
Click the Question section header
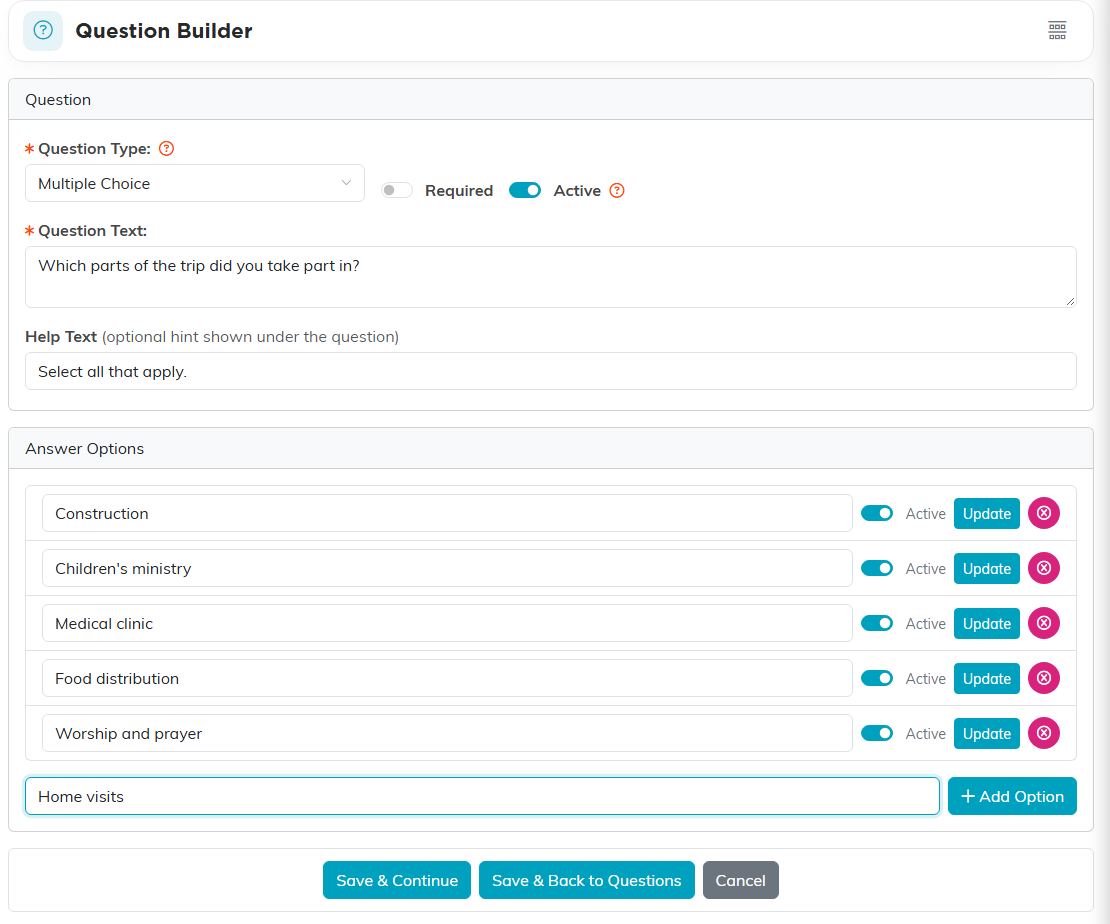point(551,99)
